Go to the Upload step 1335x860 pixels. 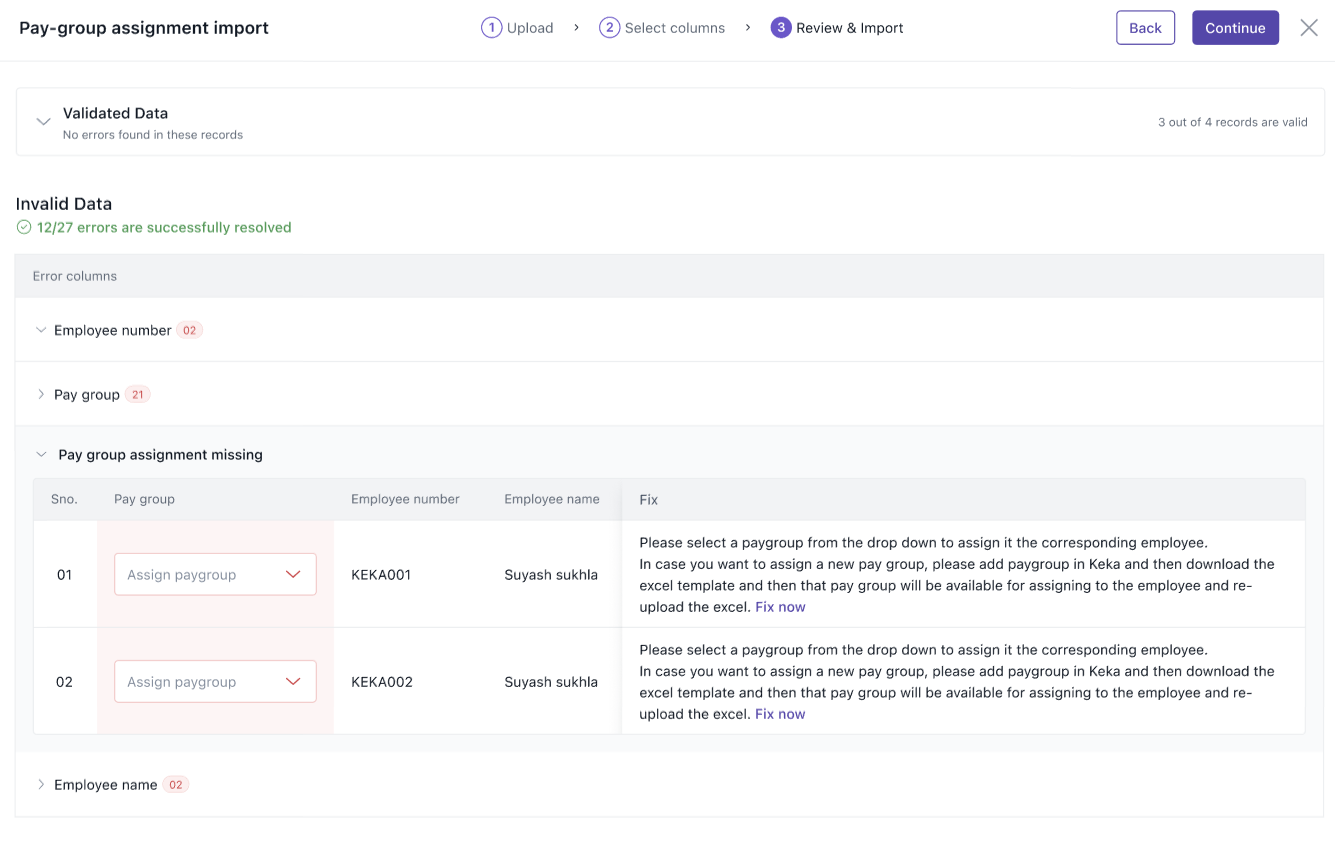tap(529, 28)
